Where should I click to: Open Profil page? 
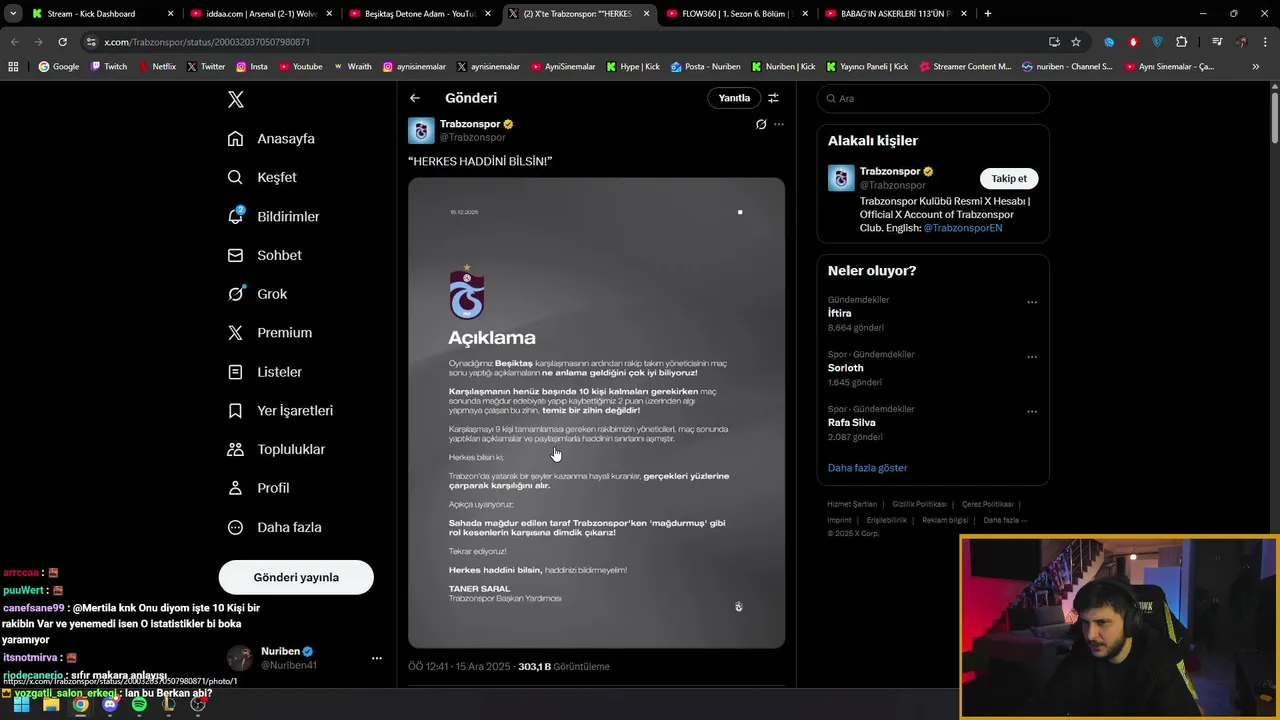pos(258,488)
